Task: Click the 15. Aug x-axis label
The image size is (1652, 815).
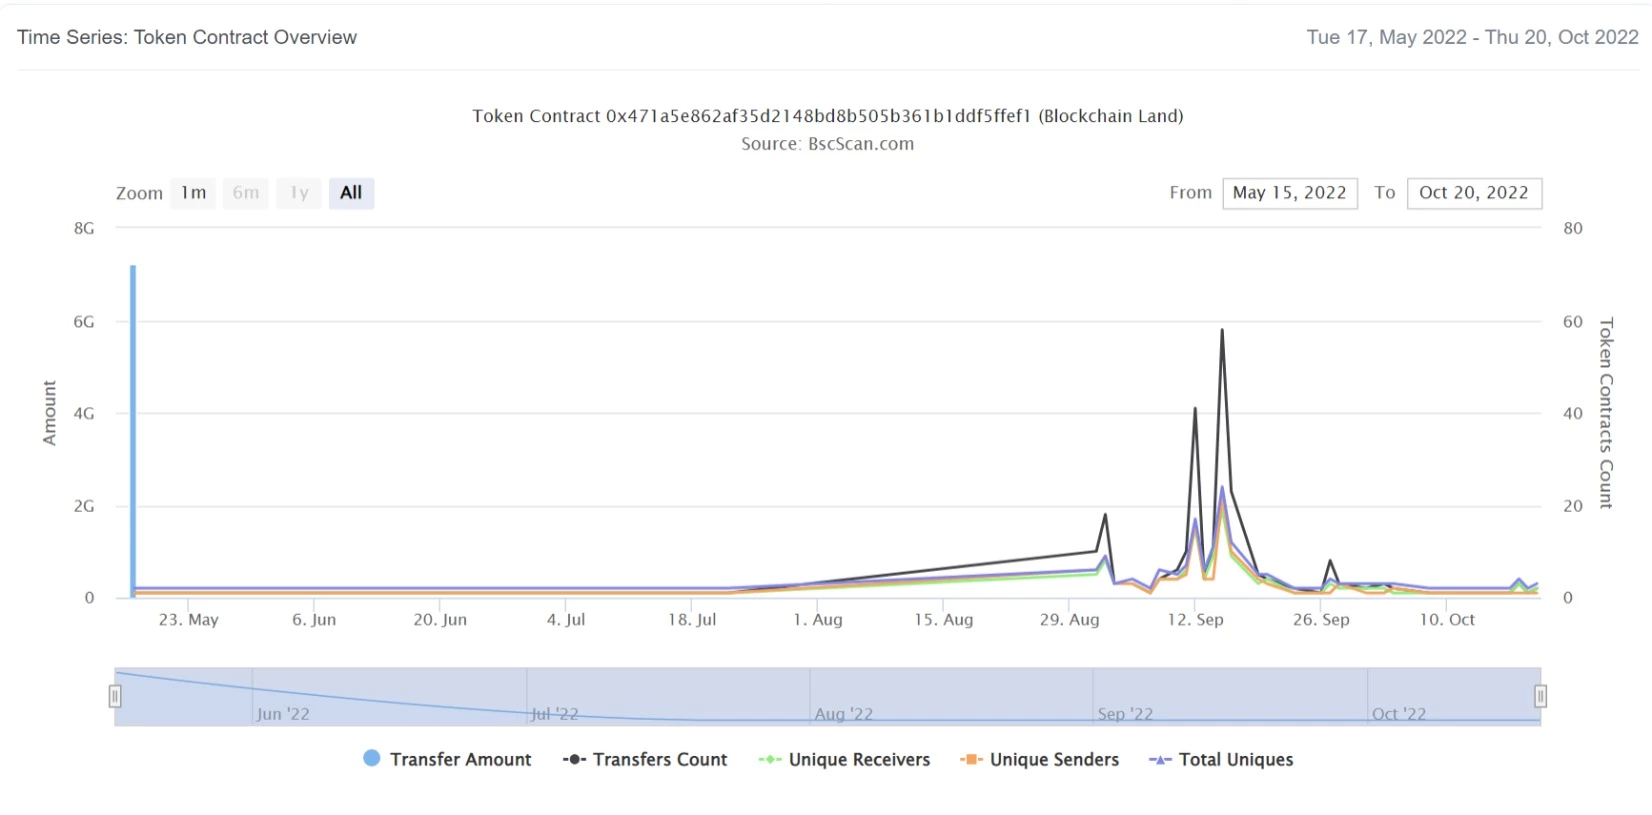Action: coord(943,620)
